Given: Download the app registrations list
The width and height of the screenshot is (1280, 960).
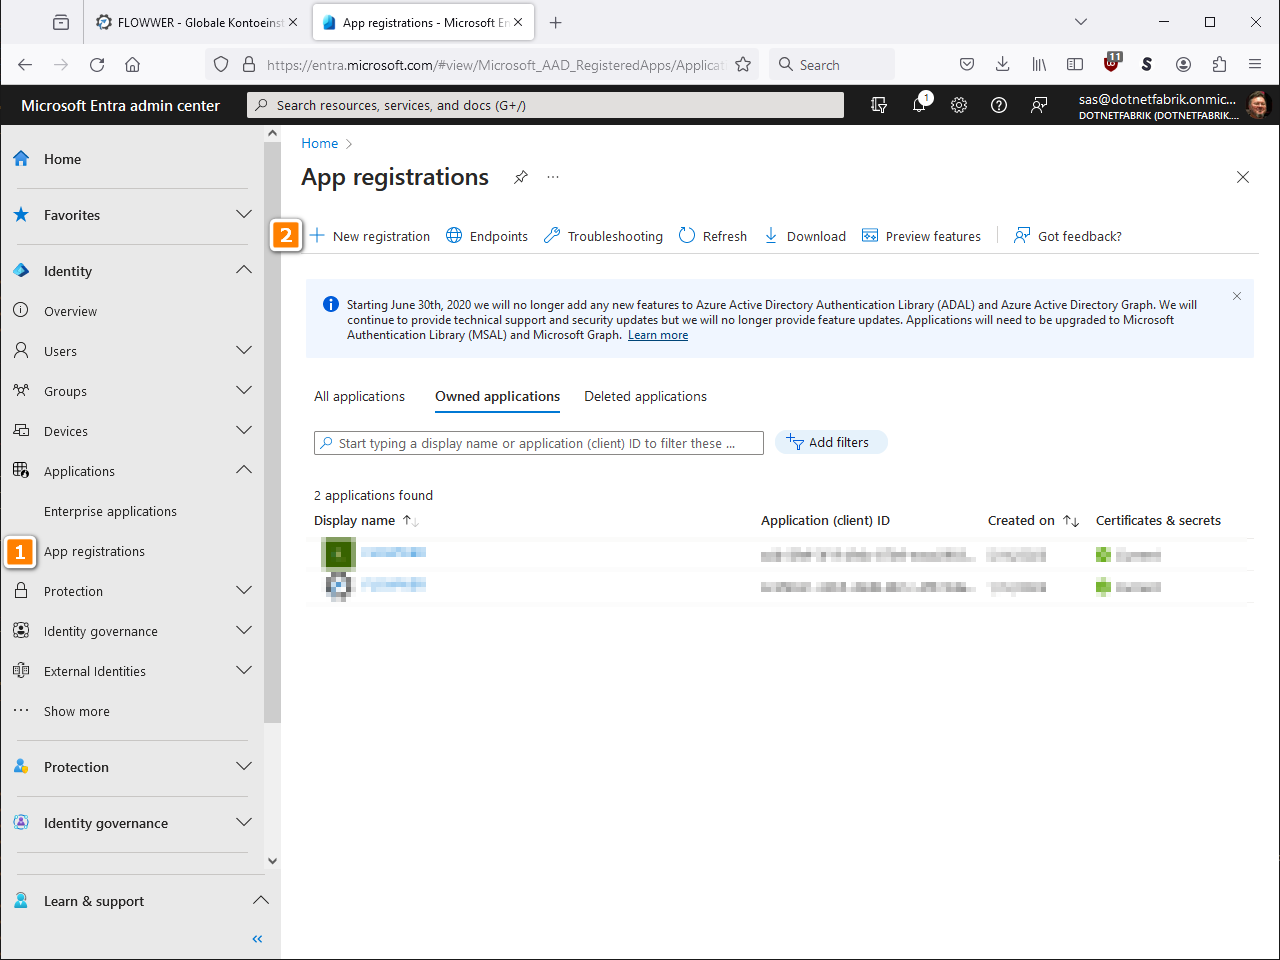Looking at the screenshot, I should point(805,236).
